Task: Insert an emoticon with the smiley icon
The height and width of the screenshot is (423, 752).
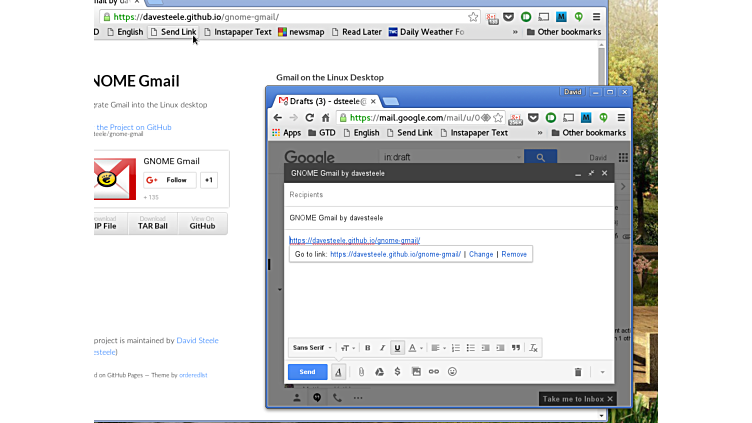Action: click(452, 371)
